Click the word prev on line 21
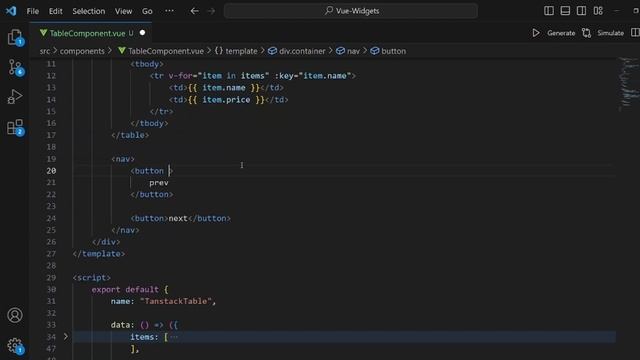This screenshot has width=640, height=360. click(159, 182)
